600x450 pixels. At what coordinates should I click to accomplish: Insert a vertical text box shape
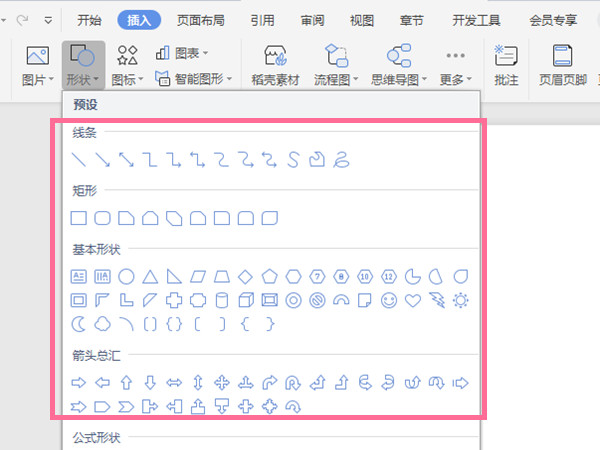(x=103, y=276)
